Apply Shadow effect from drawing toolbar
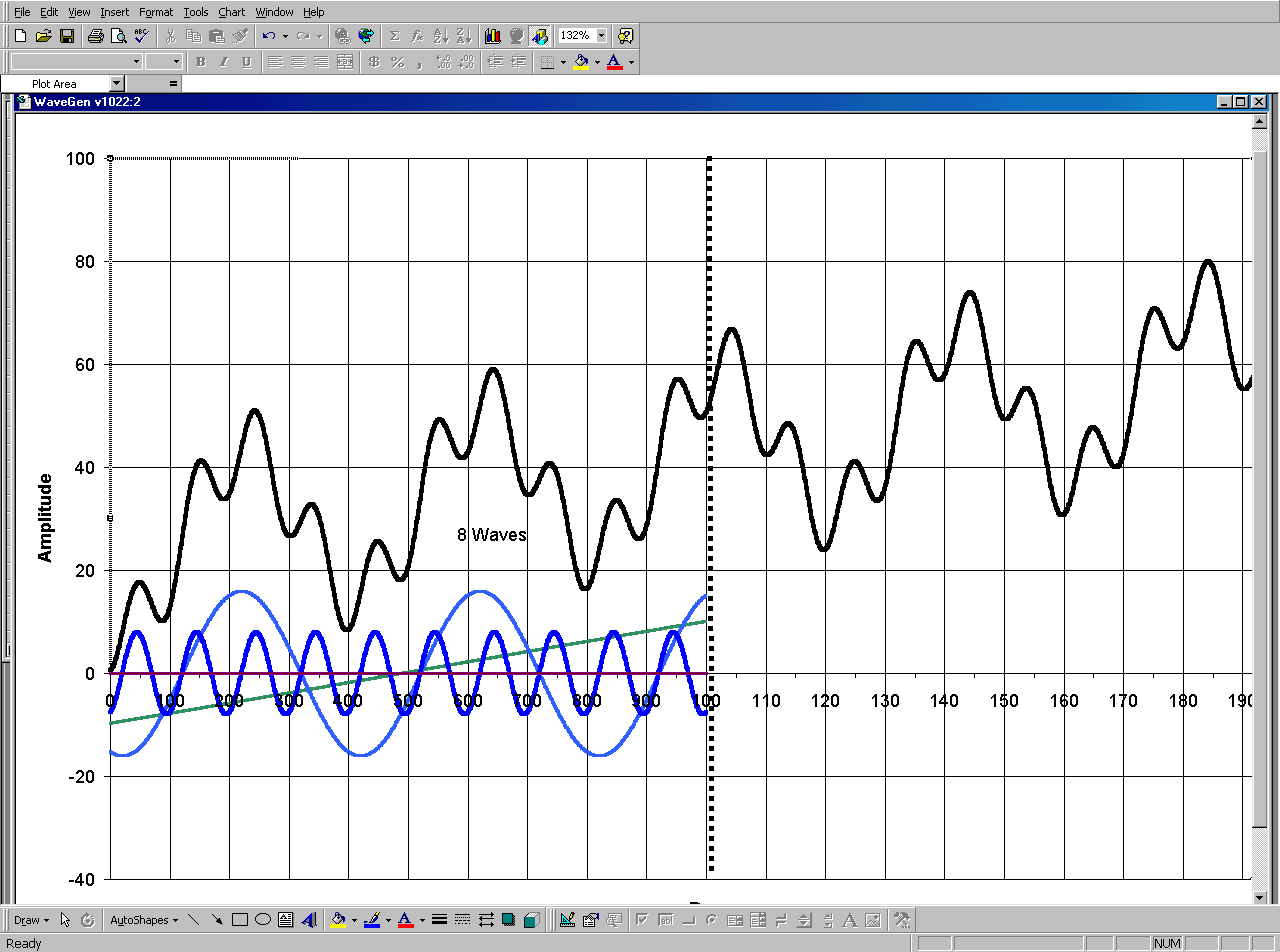Image resolution: width=1280 pixels, height=952 pixels. pyautogui.click(x=508, y=920)
